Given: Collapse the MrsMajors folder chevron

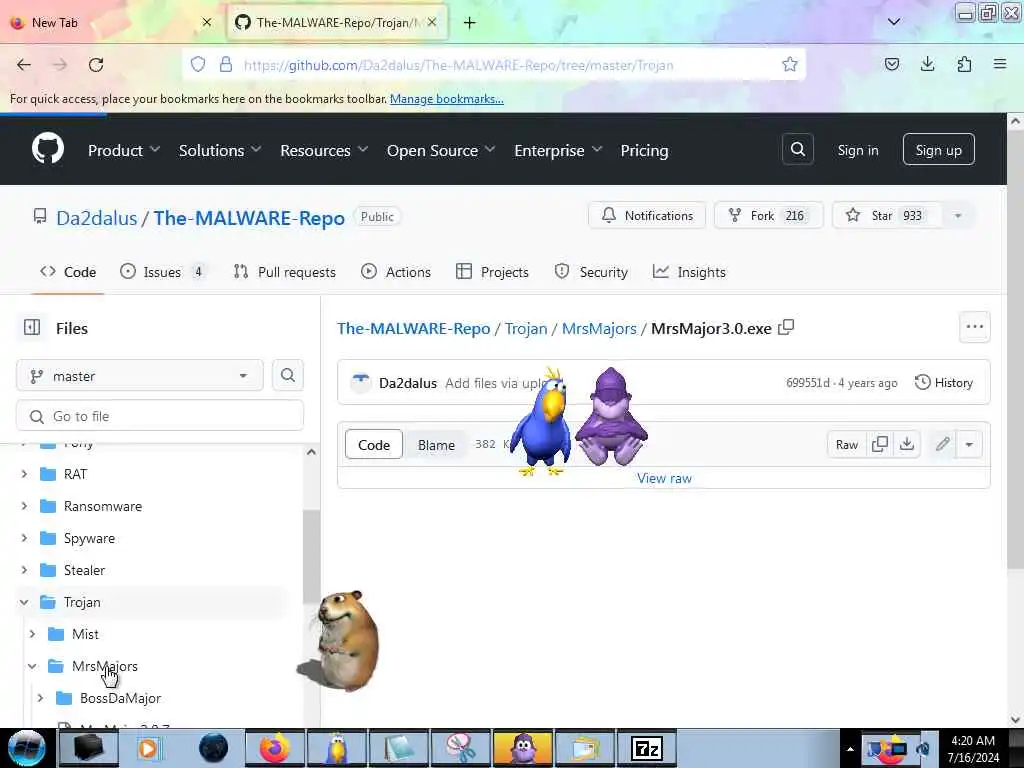Looking at the screenshot, I should 32,665.
